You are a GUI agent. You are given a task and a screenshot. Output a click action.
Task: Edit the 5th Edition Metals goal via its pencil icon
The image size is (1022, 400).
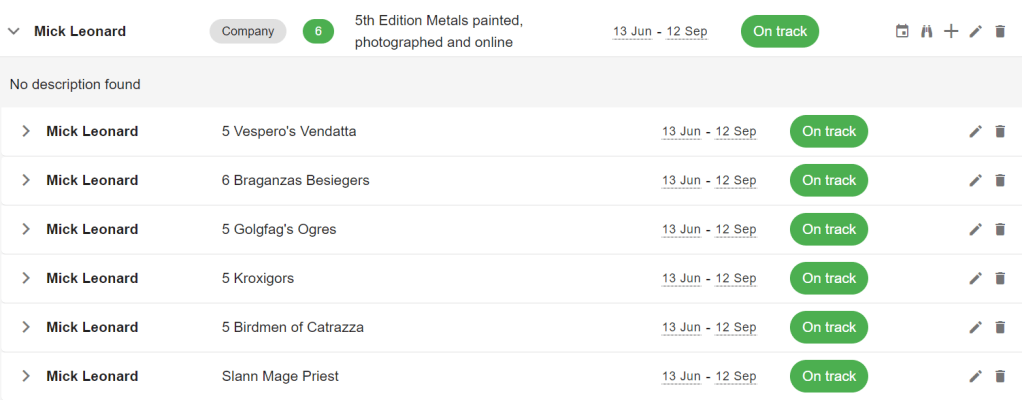[976, 31]
